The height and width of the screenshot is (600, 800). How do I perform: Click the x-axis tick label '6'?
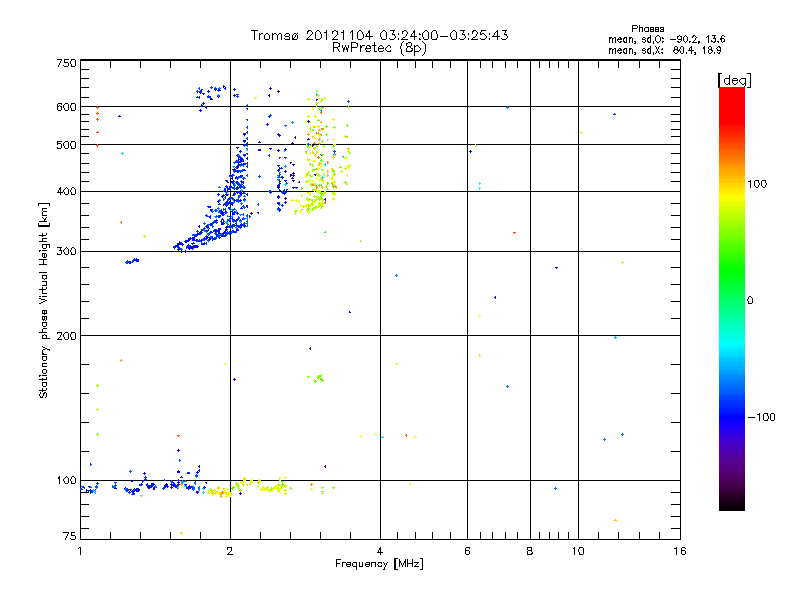(x=467, y=551)
